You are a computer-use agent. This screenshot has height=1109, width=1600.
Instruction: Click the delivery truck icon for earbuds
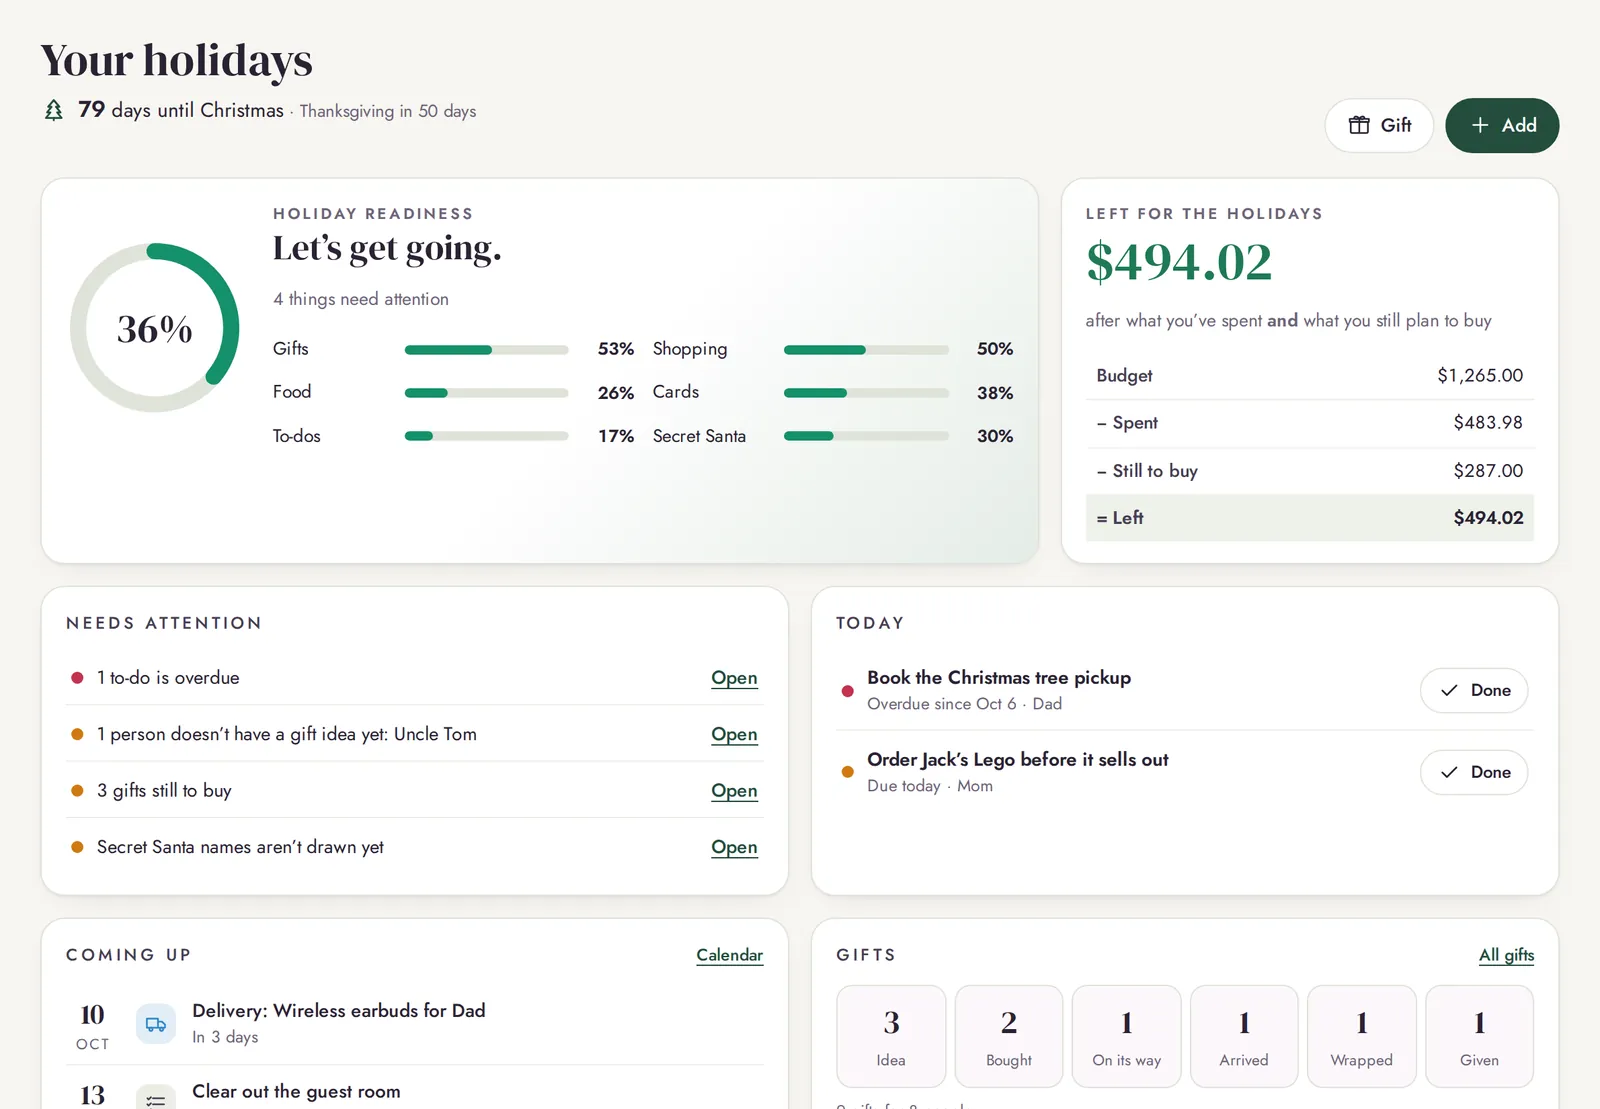[155, 1024]
